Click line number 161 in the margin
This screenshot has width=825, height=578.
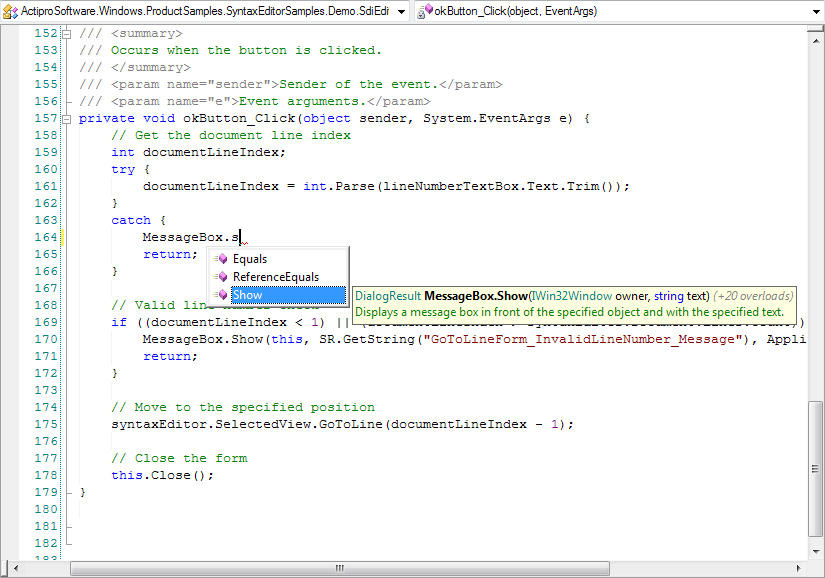(x=45, y=186)
